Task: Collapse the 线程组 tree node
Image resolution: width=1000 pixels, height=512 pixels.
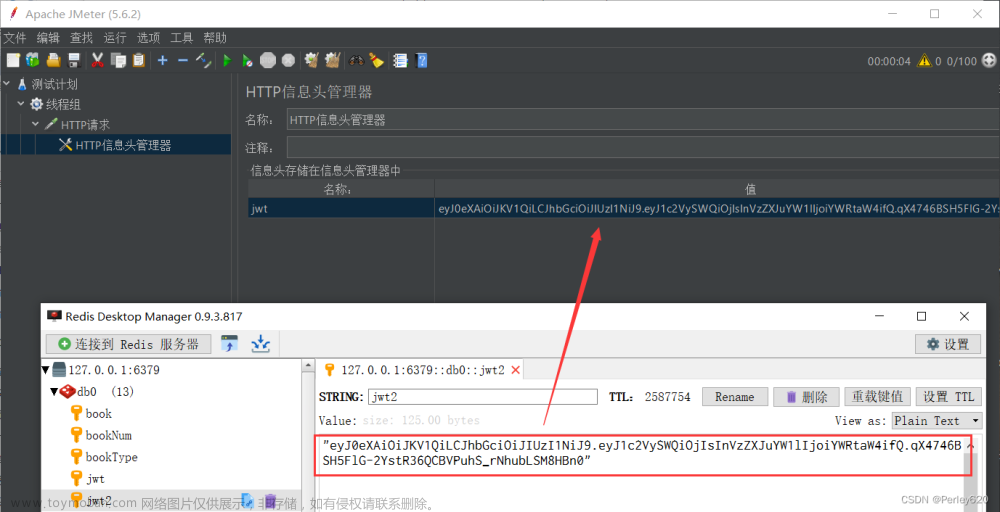Action: pyautogui.click(x=21, y=104)
